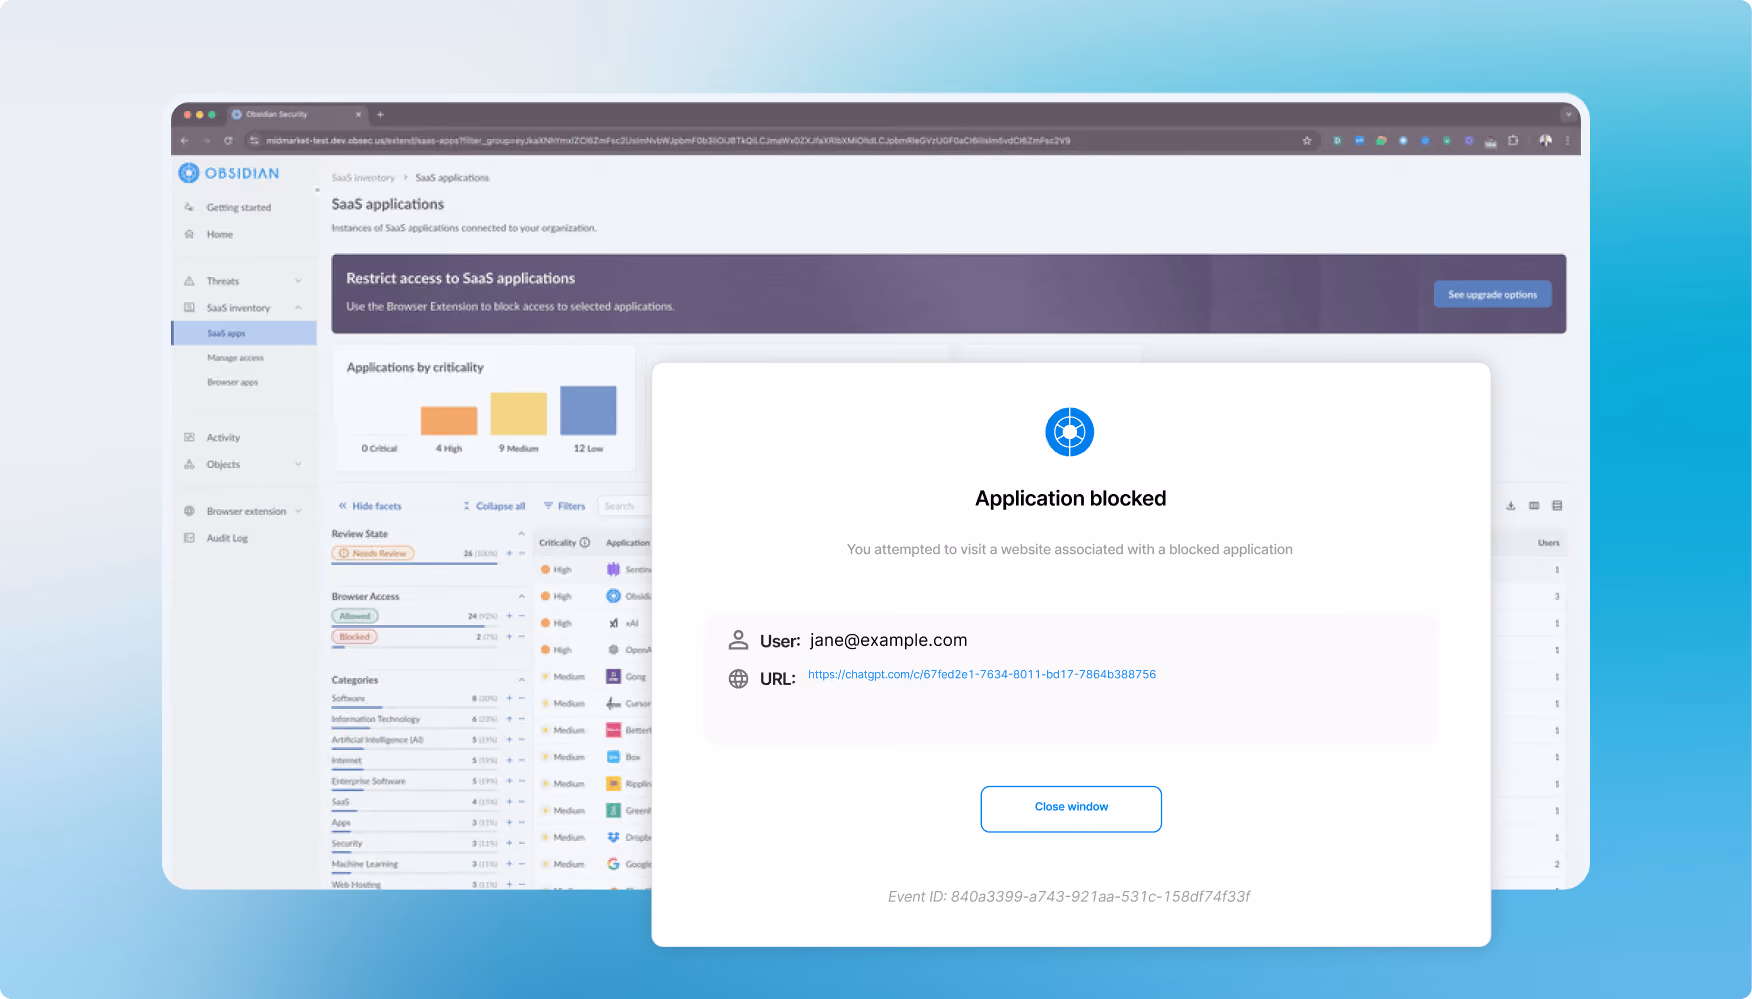Click the Box application icon
Screen dimensions: 1752x999
click(x=613, y=758)
